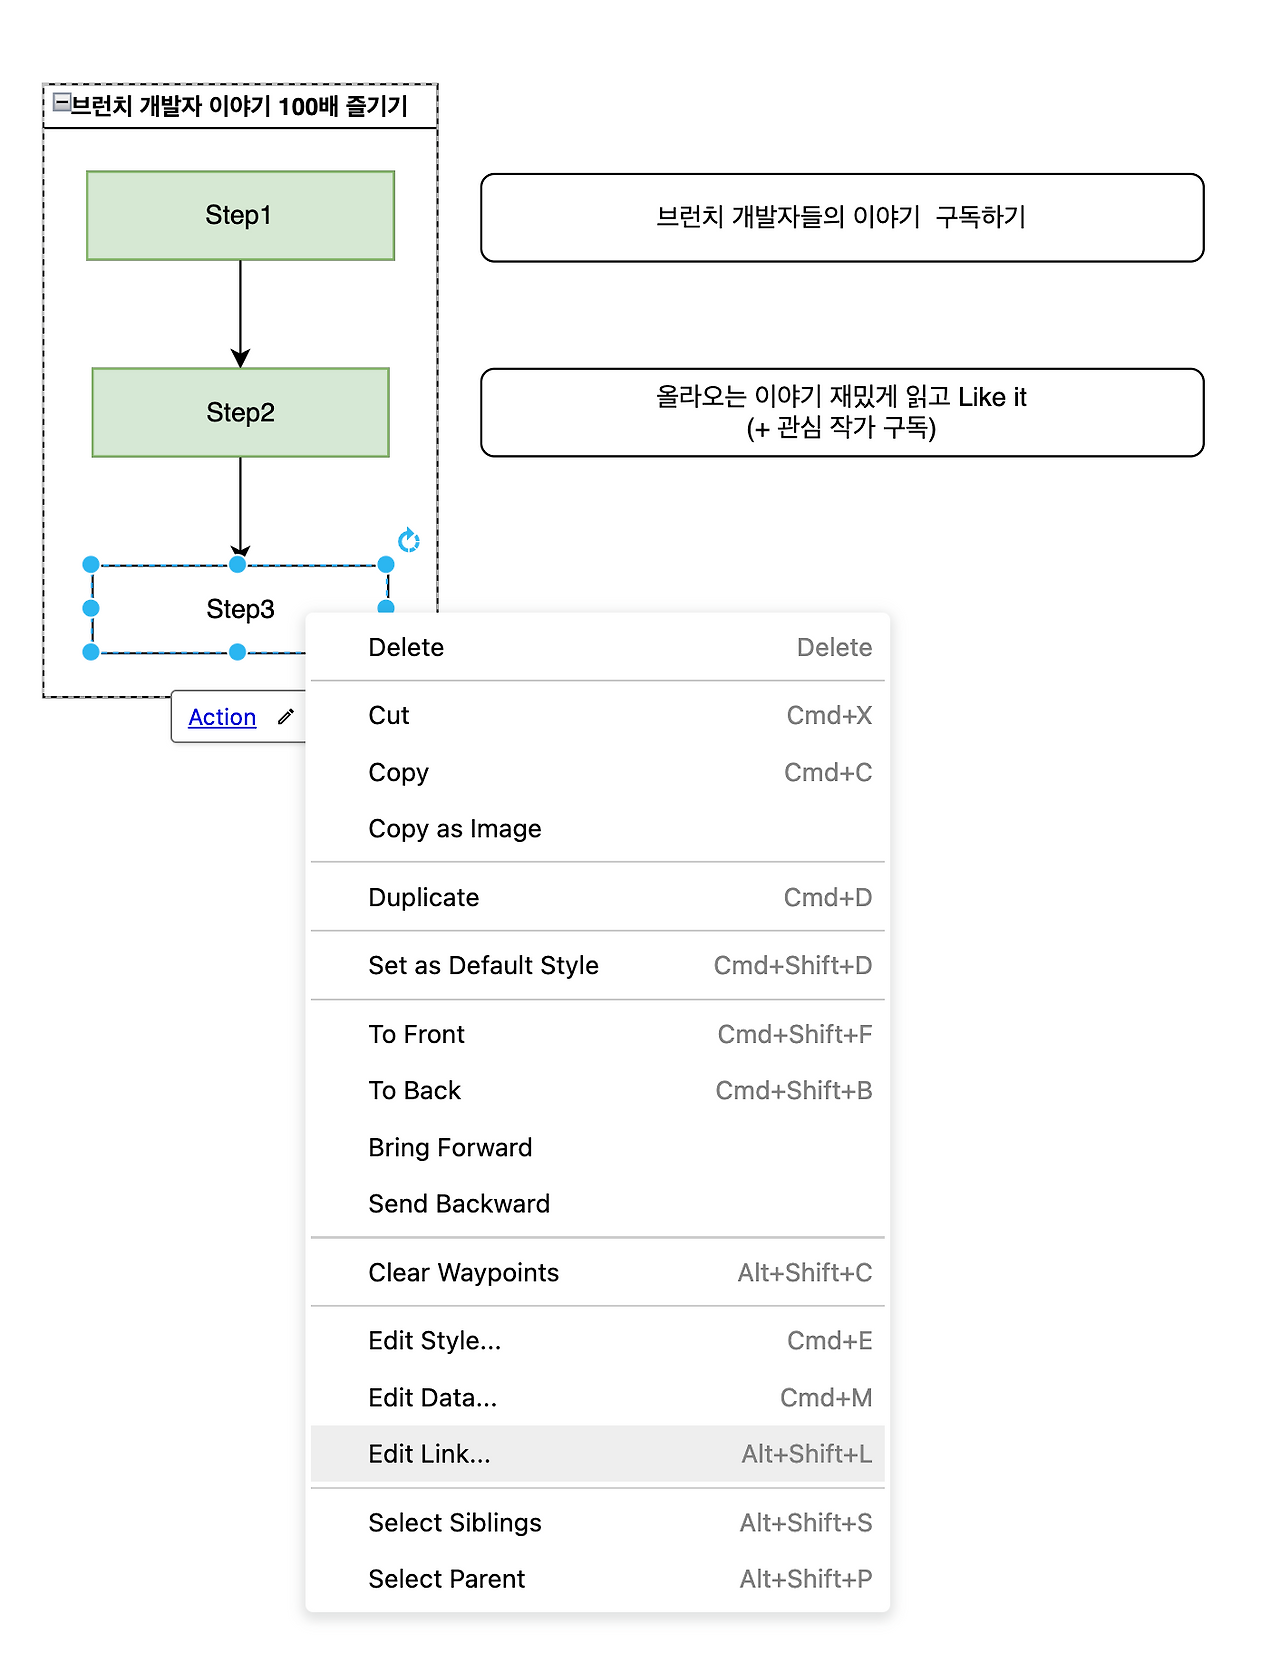Open the Action link below Step3
1280x1662 pixels.
tap(221, 717)
